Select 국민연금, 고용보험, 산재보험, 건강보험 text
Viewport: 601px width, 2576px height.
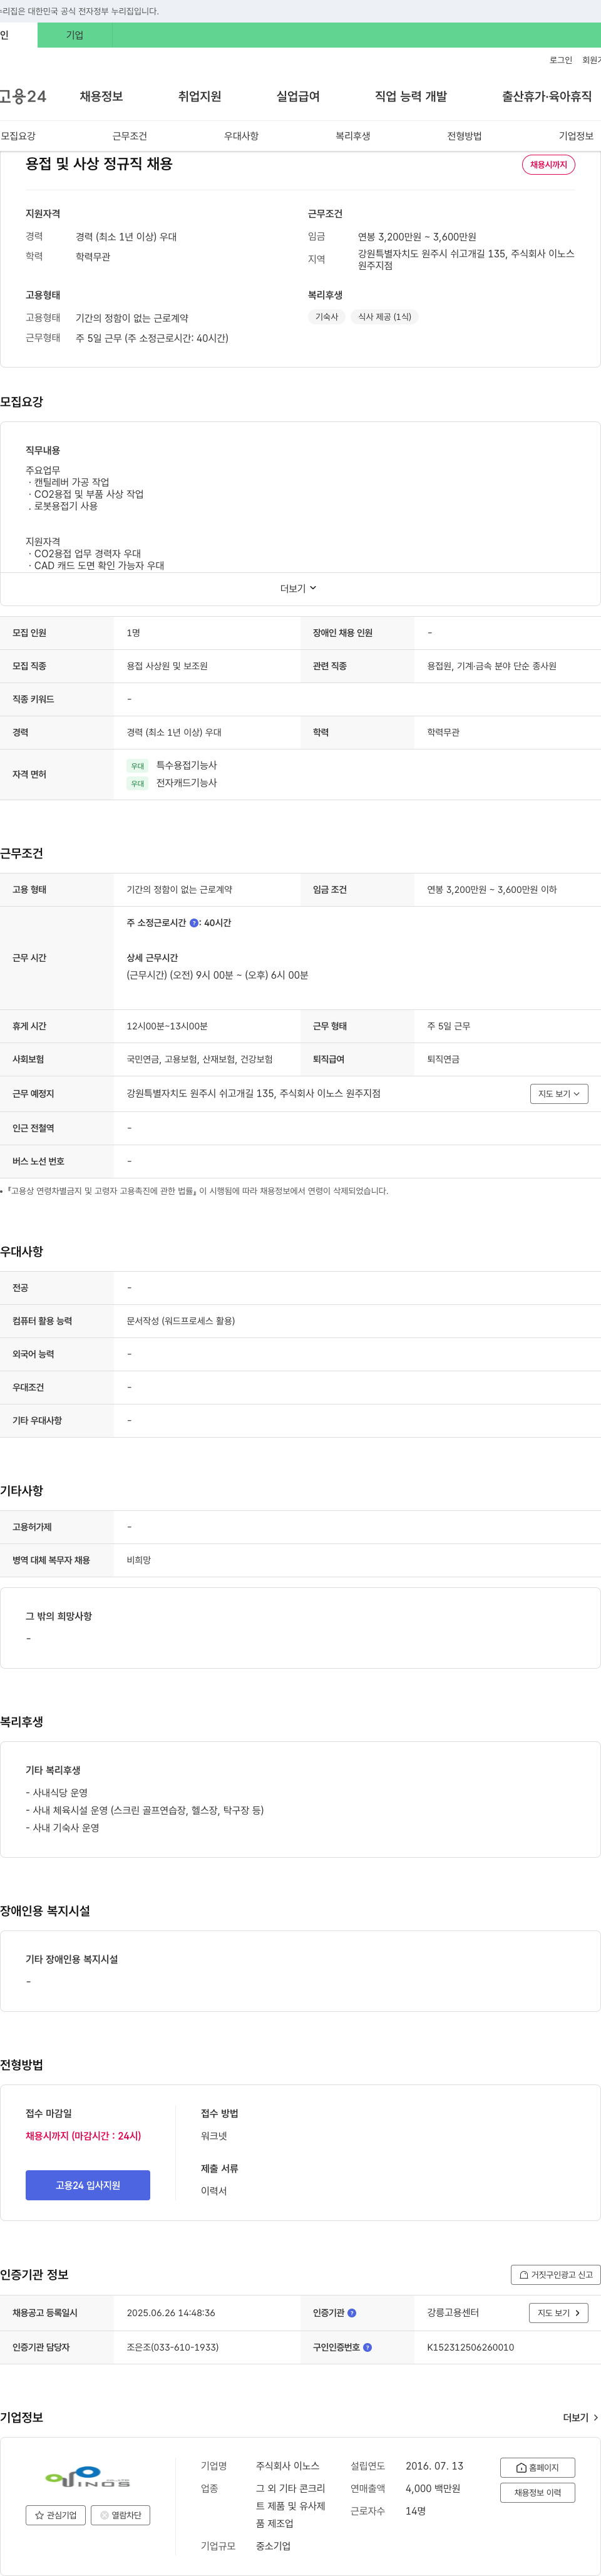[199, 1059]
